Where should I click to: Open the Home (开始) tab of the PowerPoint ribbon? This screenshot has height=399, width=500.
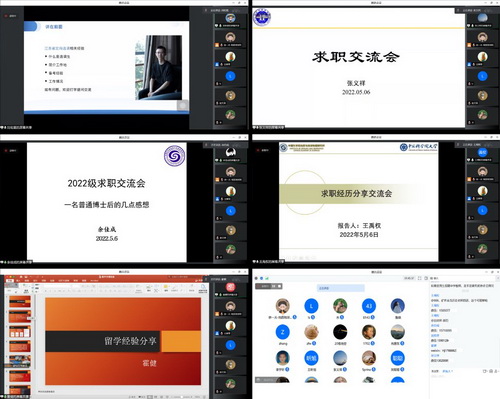coord(10,281)
